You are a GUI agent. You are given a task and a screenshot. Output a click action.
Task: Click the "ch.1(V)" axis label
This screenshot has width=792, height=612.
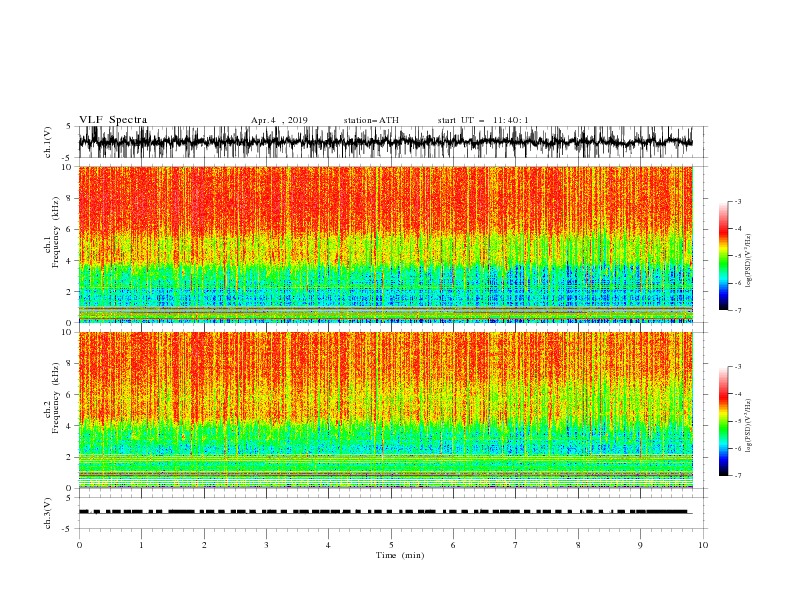[x=48, y=142]
